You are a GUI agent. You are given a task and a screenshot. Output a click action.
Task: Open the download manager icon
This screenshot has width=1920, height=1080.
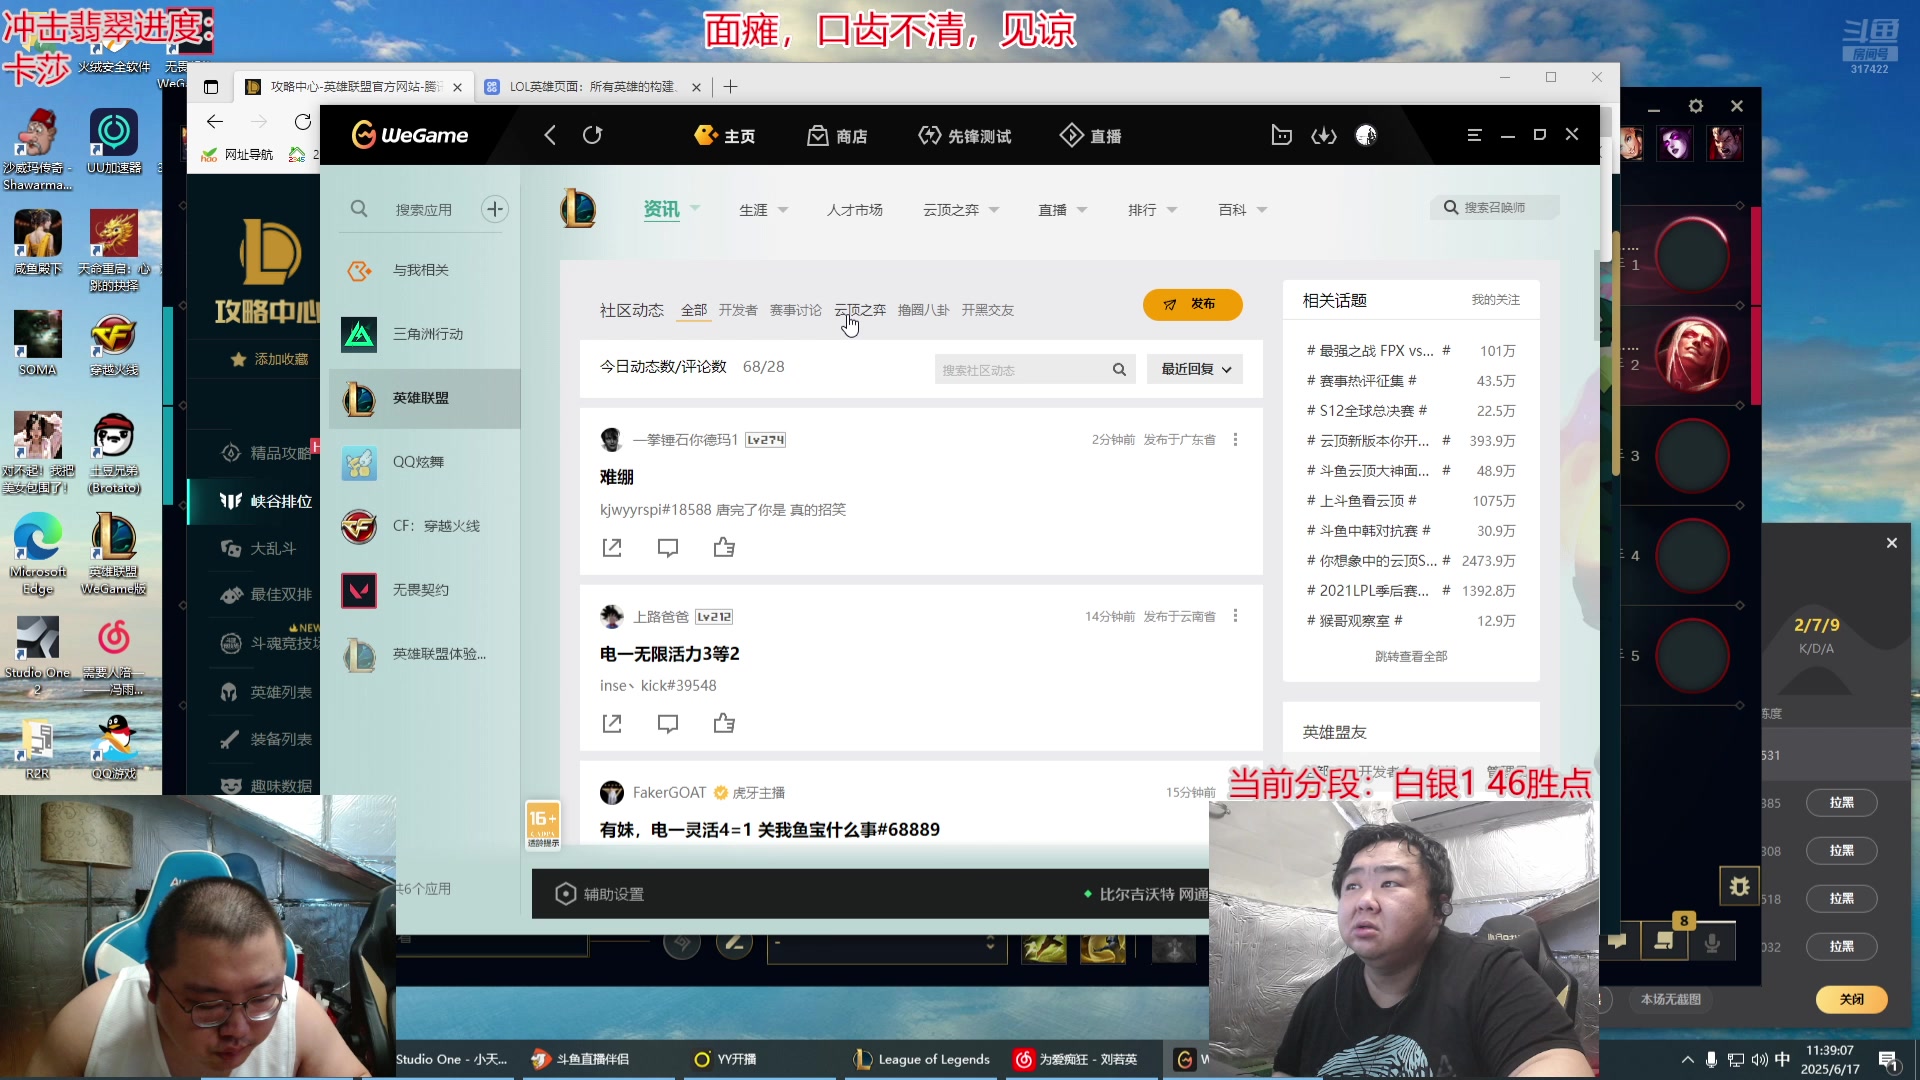[x=1324, y=135]
